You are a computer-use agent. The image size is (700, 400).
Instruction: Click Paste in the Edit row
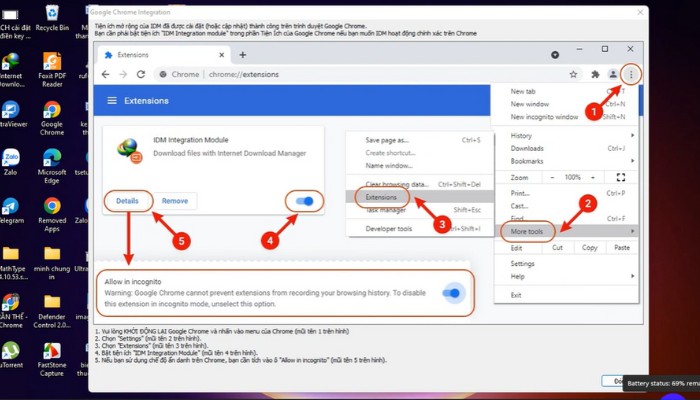click(622, 247)
